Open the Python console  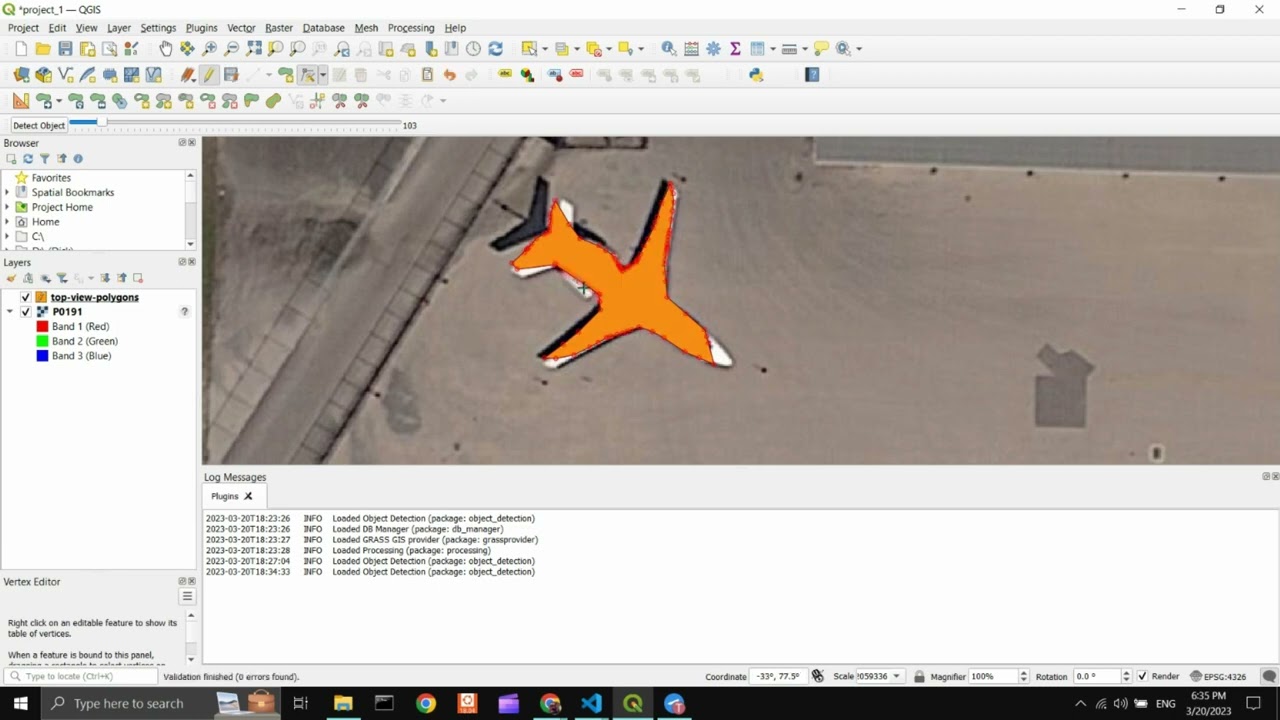tap(756, 75)
